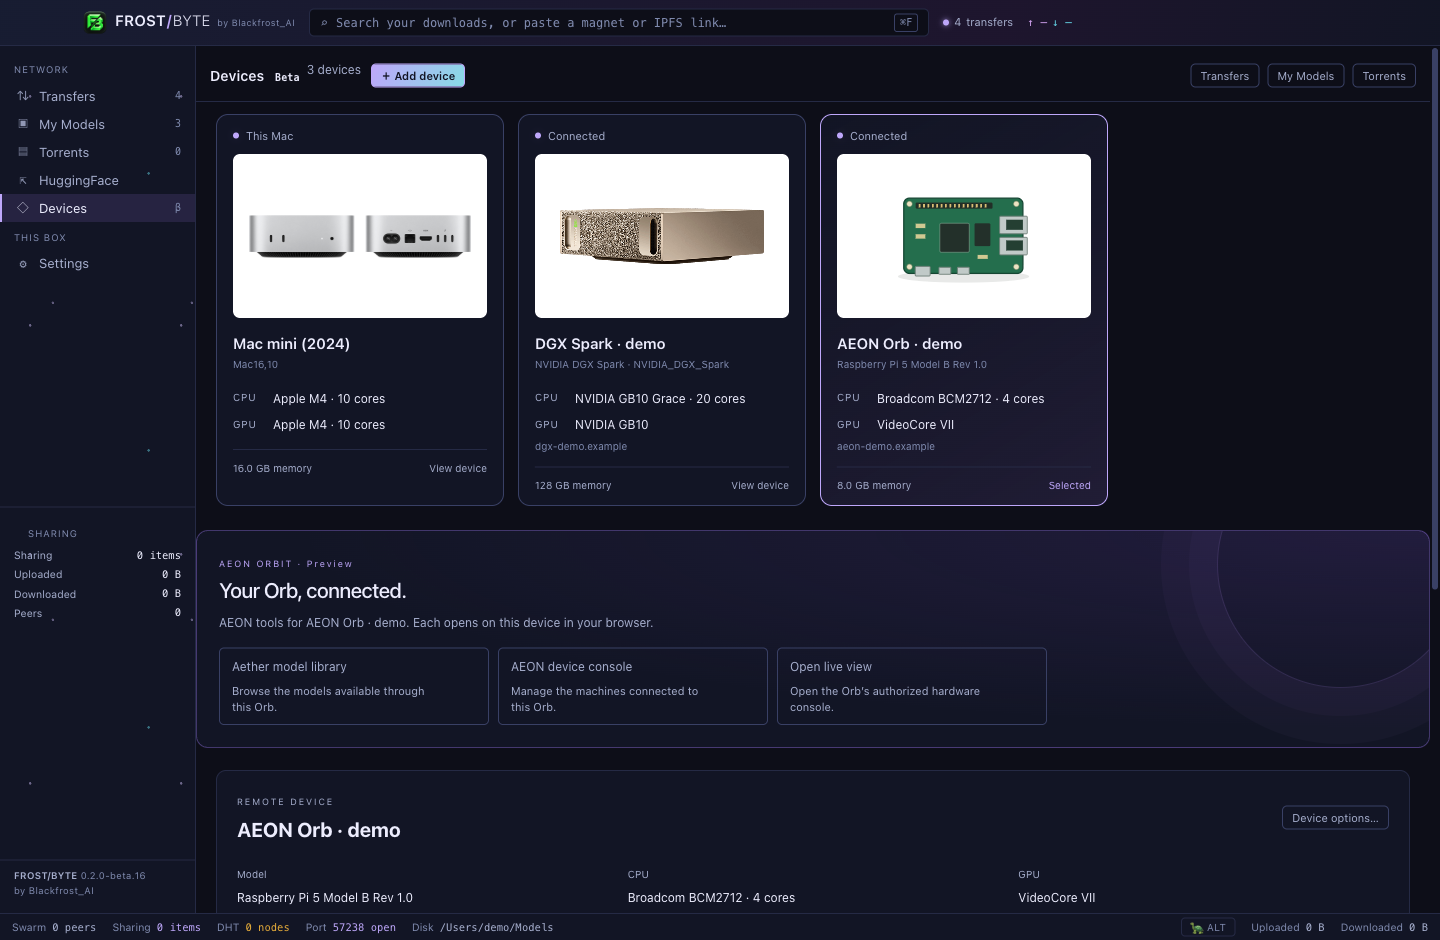Image resolution: width=1440 pixels, height=940 pixels.
Task: Click the Transfers button at top right
Action: pos(1225,76)
